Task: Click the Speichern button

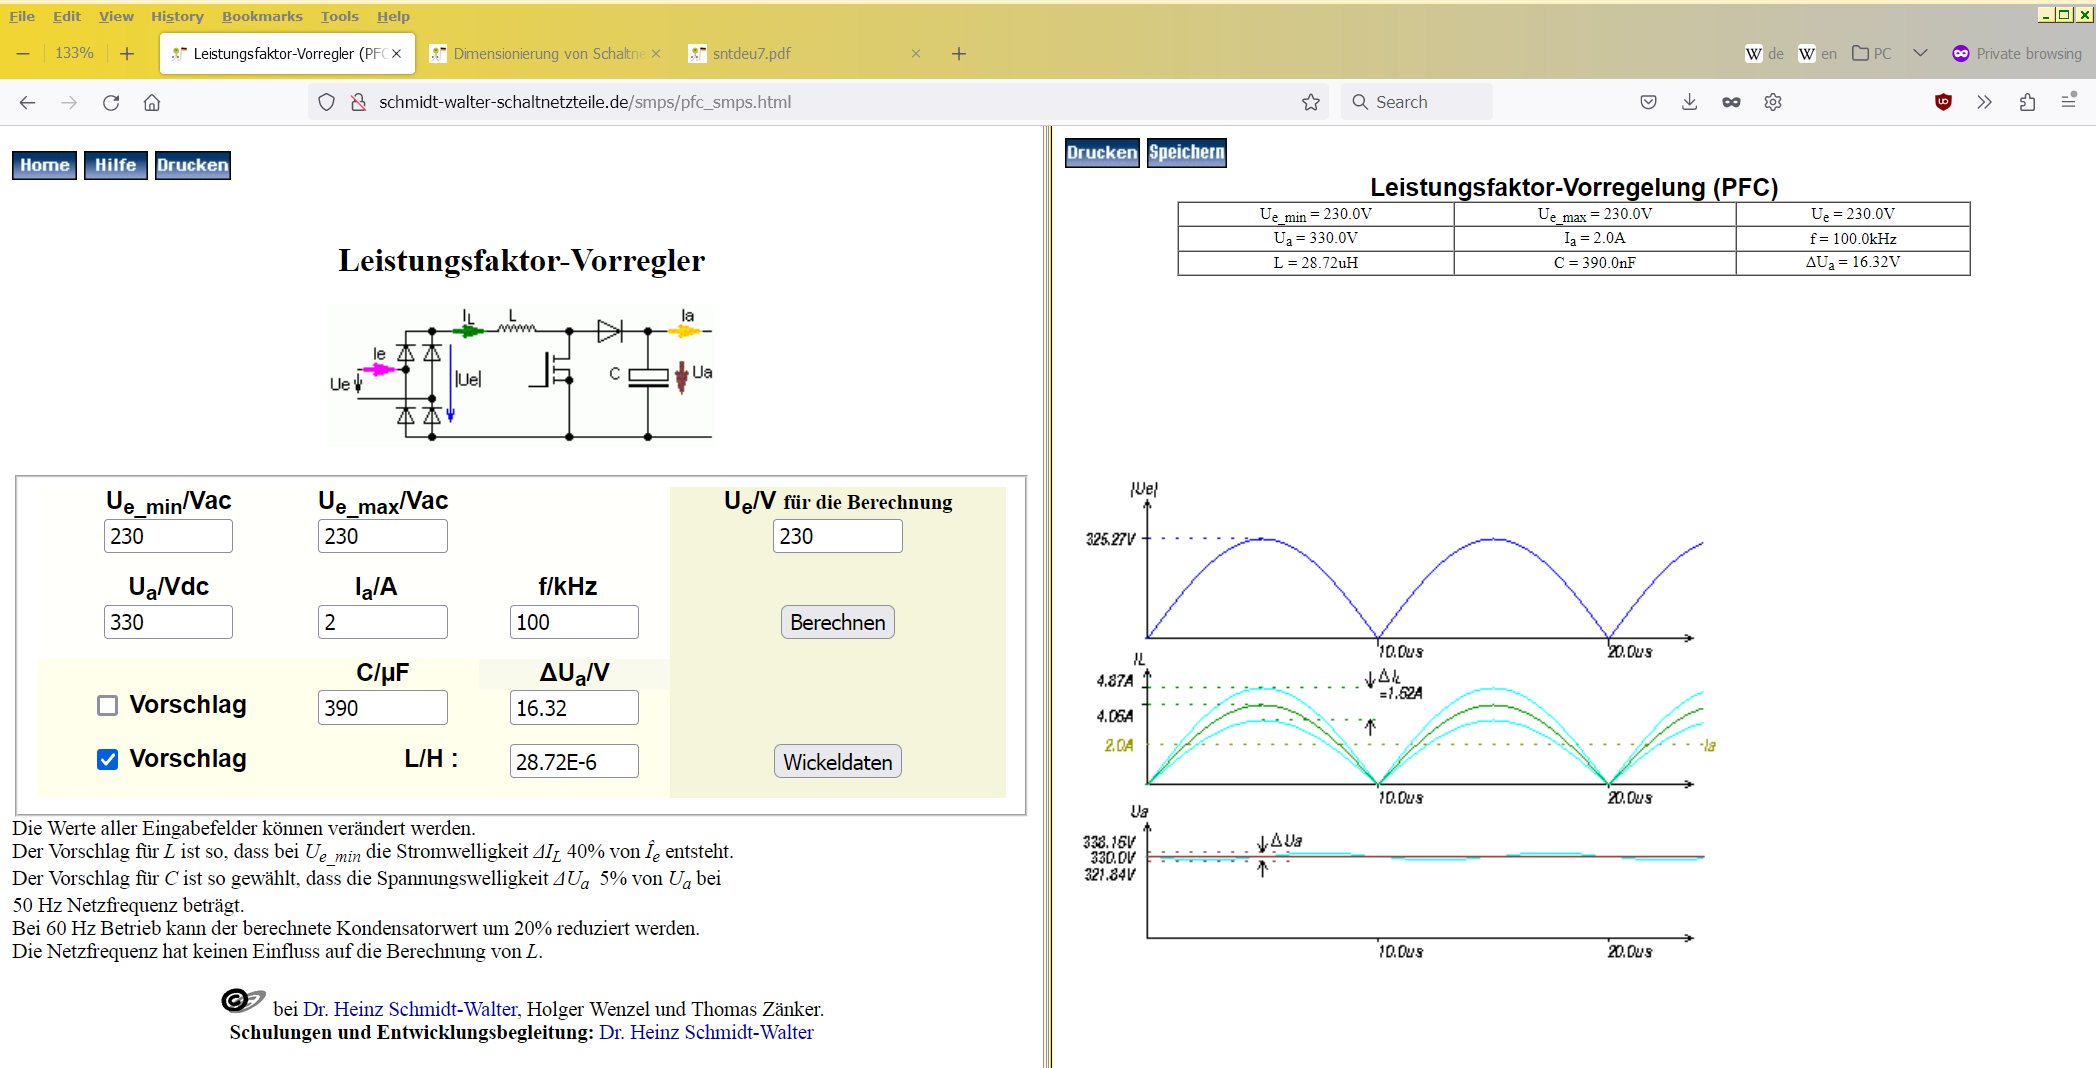Action: [1186, 153]
